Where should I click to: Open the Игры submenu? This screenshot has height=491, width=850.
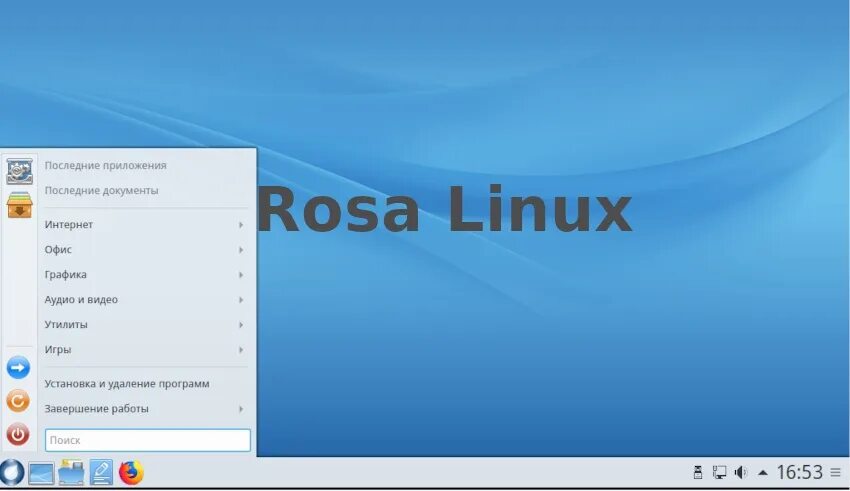point(145,349)
